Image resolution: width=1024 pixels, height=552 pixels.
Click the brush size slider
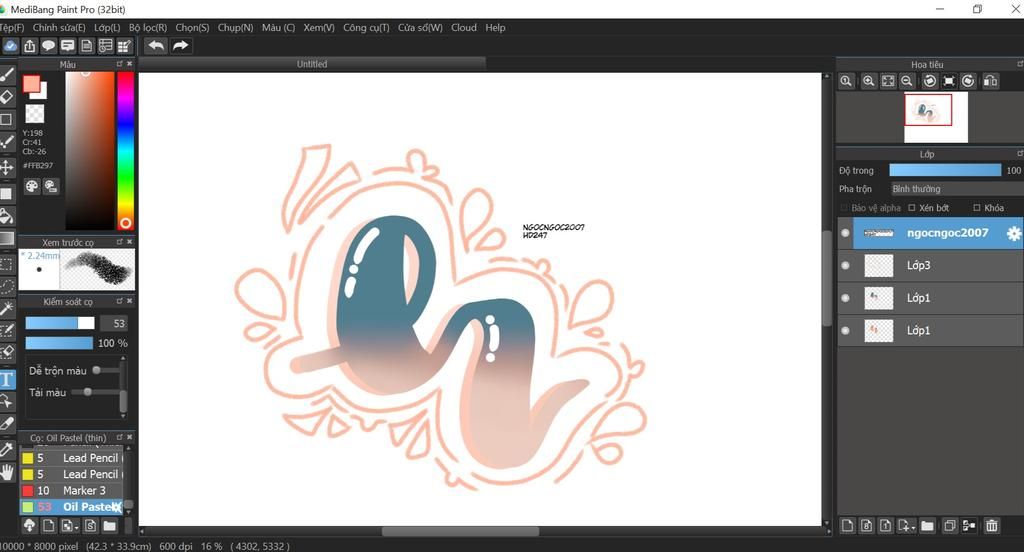(x=60, y=323)
